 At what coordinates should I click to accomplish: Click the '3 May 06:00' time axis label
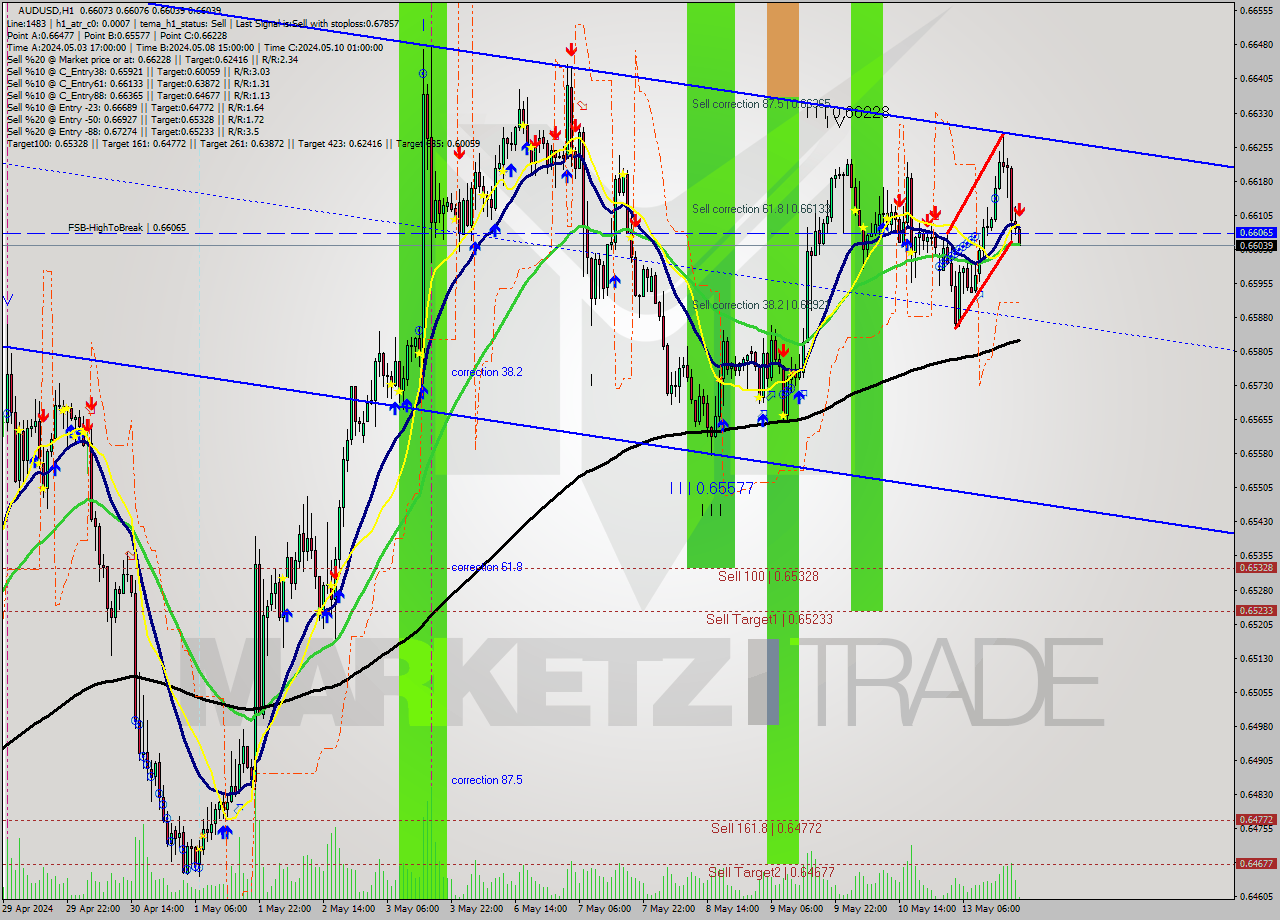pyautogui.click(x=412, y=909)
